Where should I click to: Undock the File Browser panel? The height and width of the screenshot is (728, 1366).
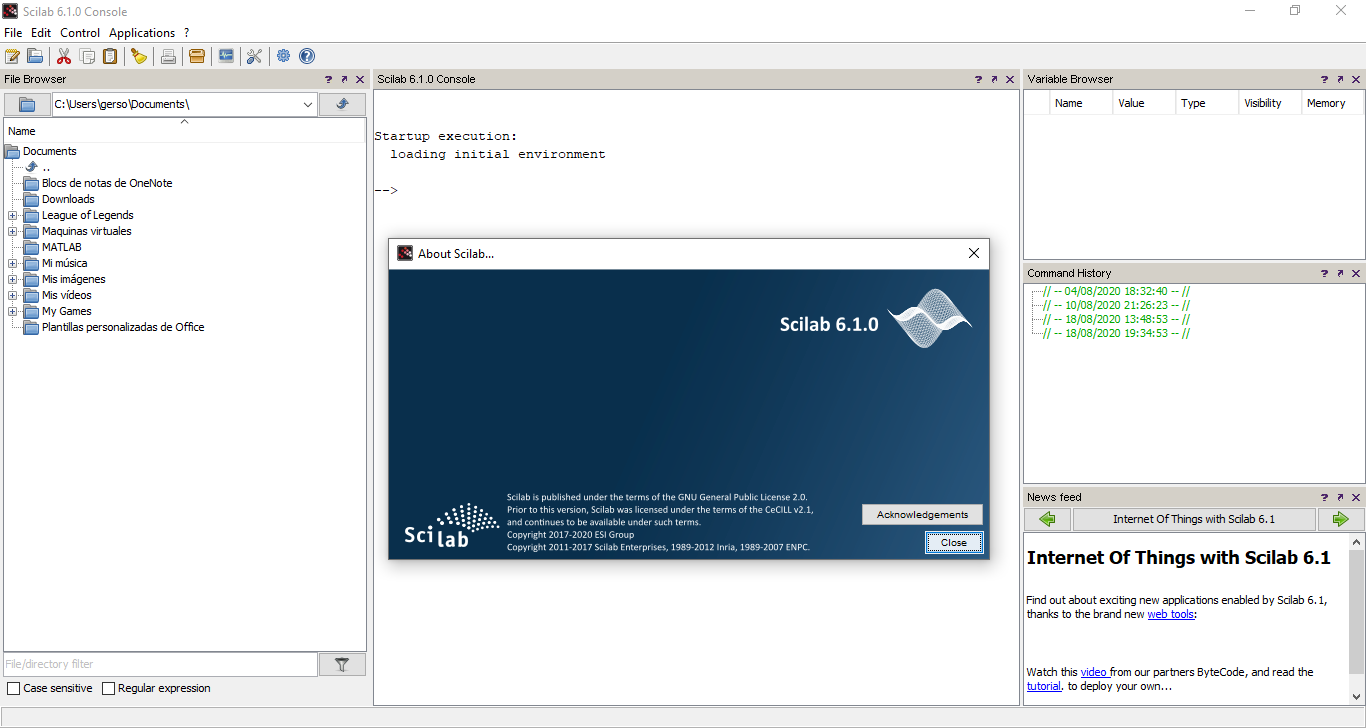[344, 79]
